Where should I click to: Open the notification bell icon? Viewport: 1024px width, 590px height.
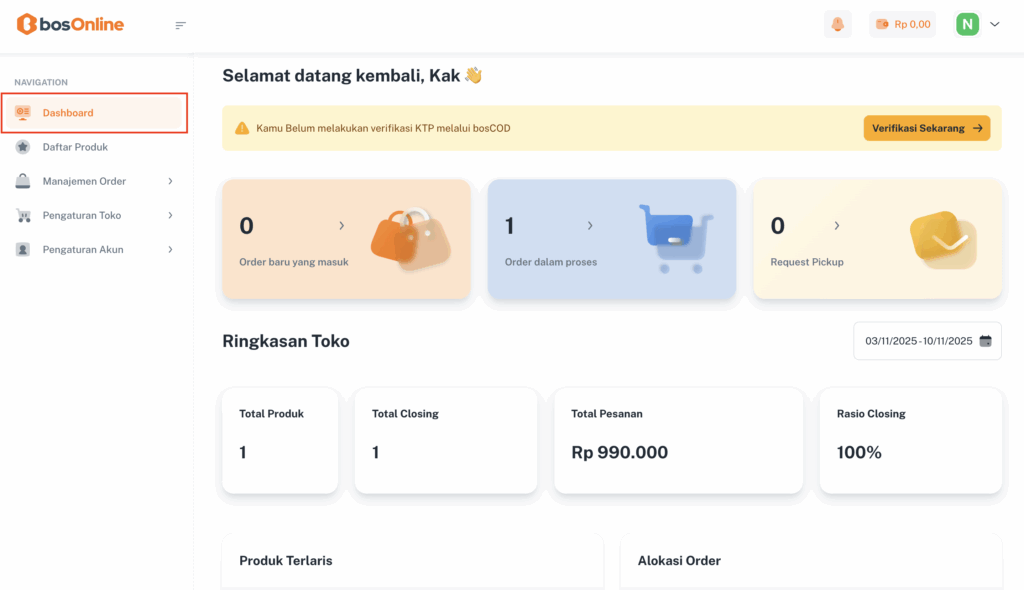coord(837,24)
